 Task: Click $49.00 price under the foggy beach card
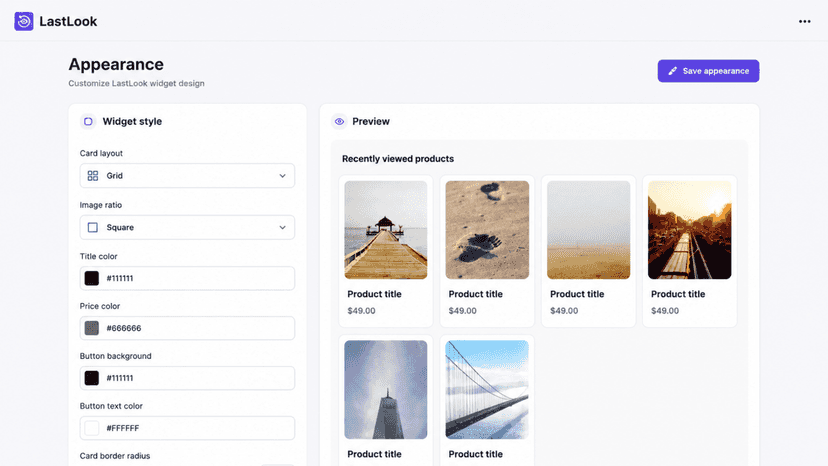pos(564,311)
